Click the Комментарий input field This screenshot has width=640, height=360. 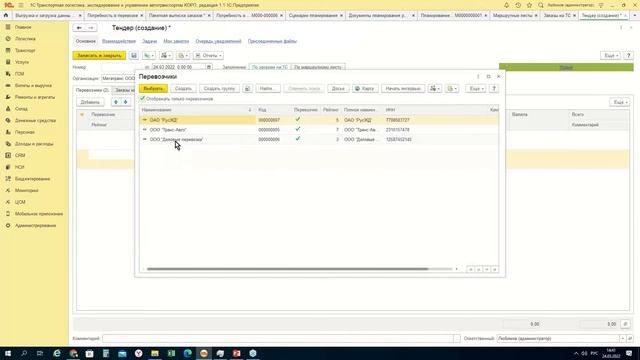[x=278, y=338]
